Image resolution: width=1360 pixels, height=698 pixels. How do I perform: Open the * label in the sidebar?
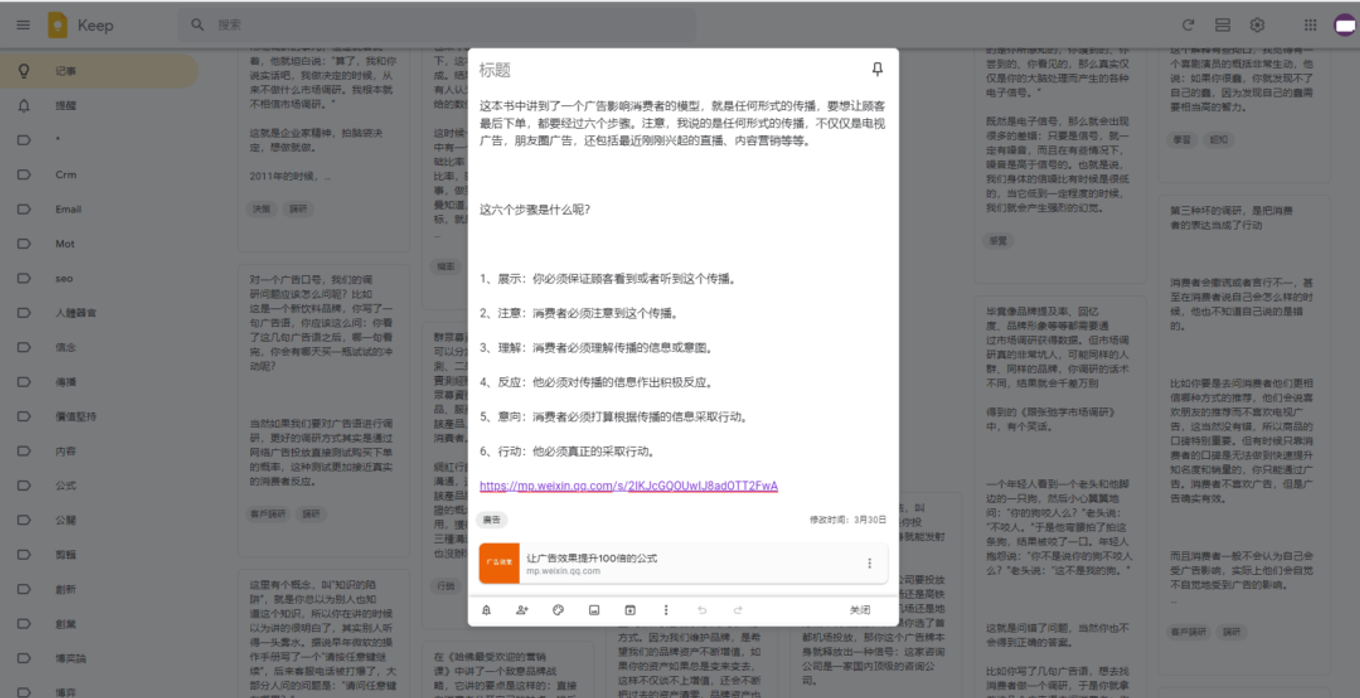[x=100, y=140]
